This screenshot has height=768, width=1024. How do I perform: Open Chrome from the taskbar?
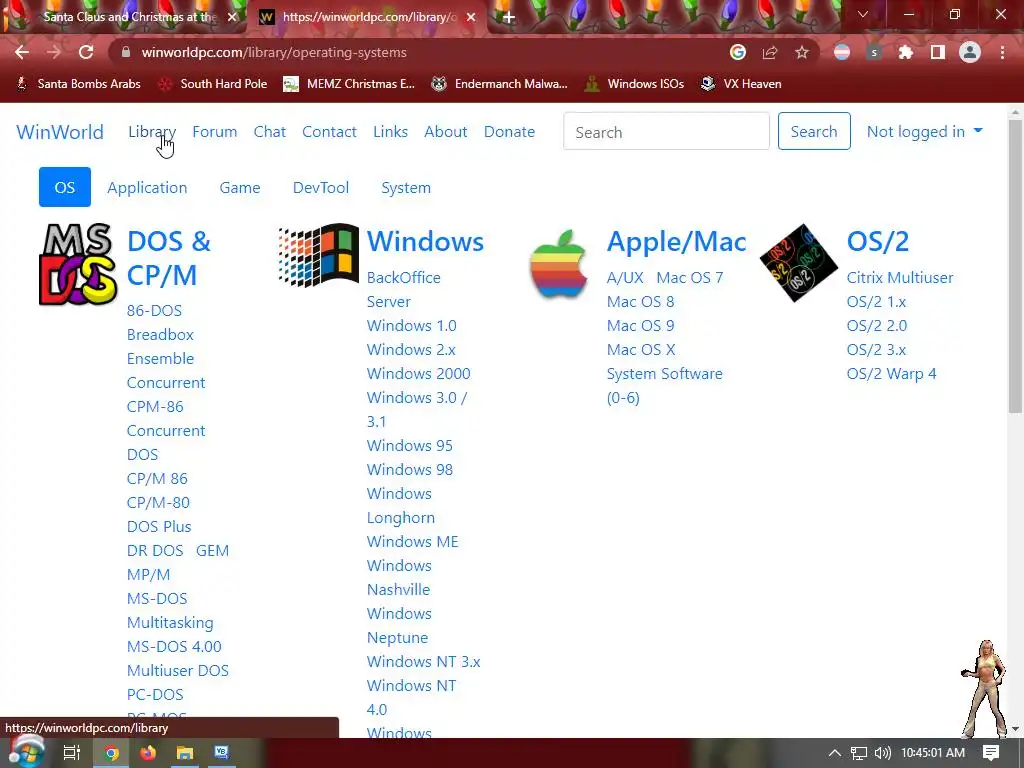(x=112, y=753)
